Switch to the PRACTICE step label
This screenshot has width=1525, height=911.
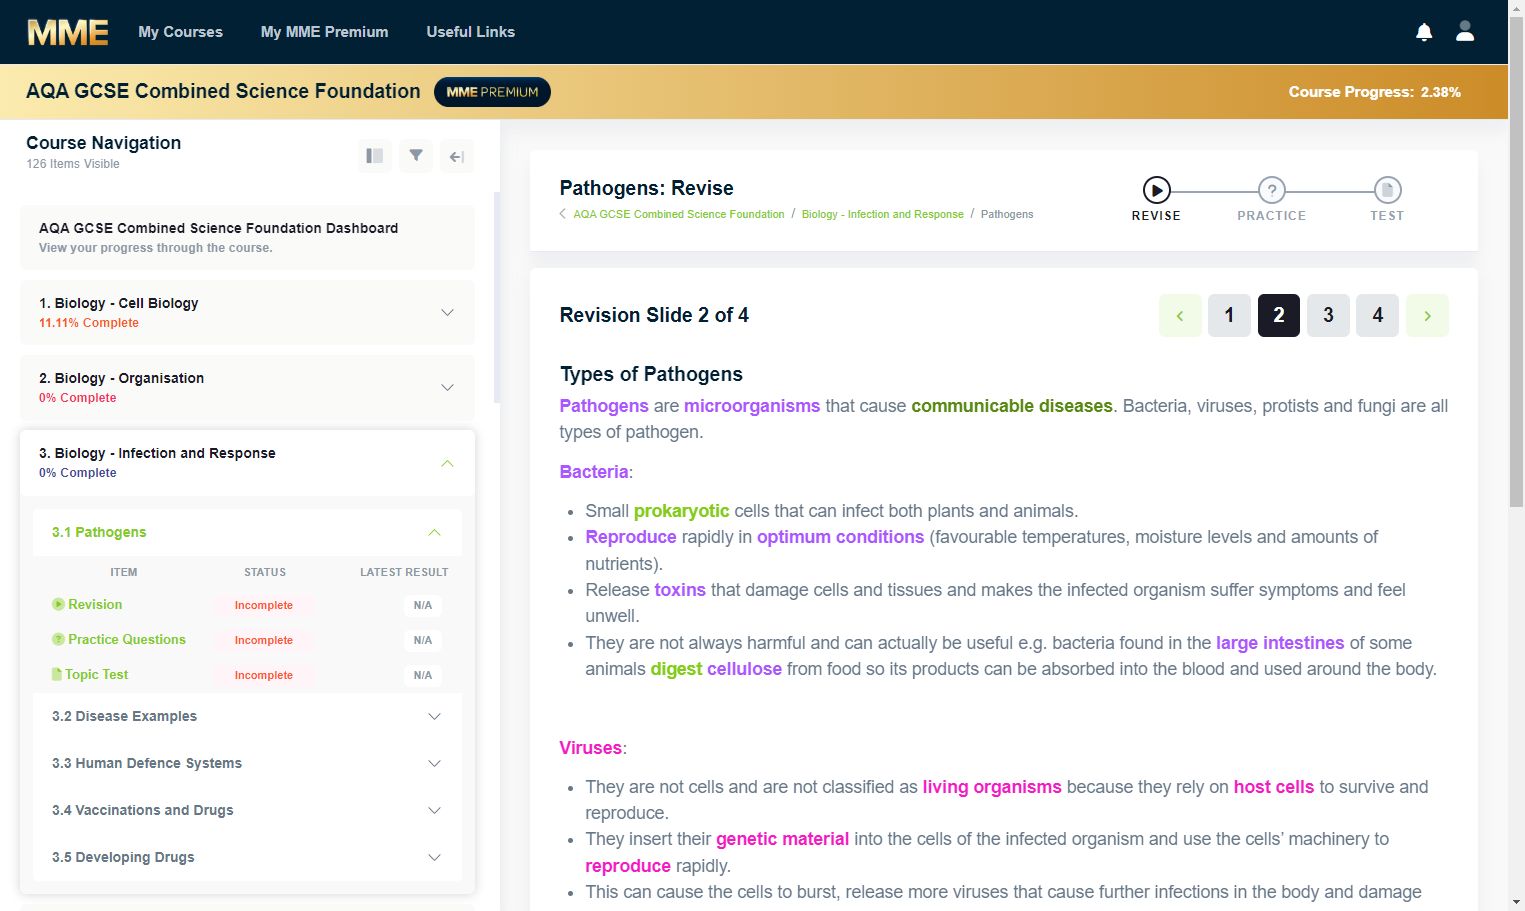1272,216
